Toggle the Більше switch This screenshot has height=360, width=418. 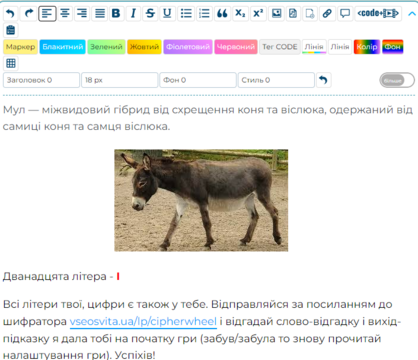397,80
